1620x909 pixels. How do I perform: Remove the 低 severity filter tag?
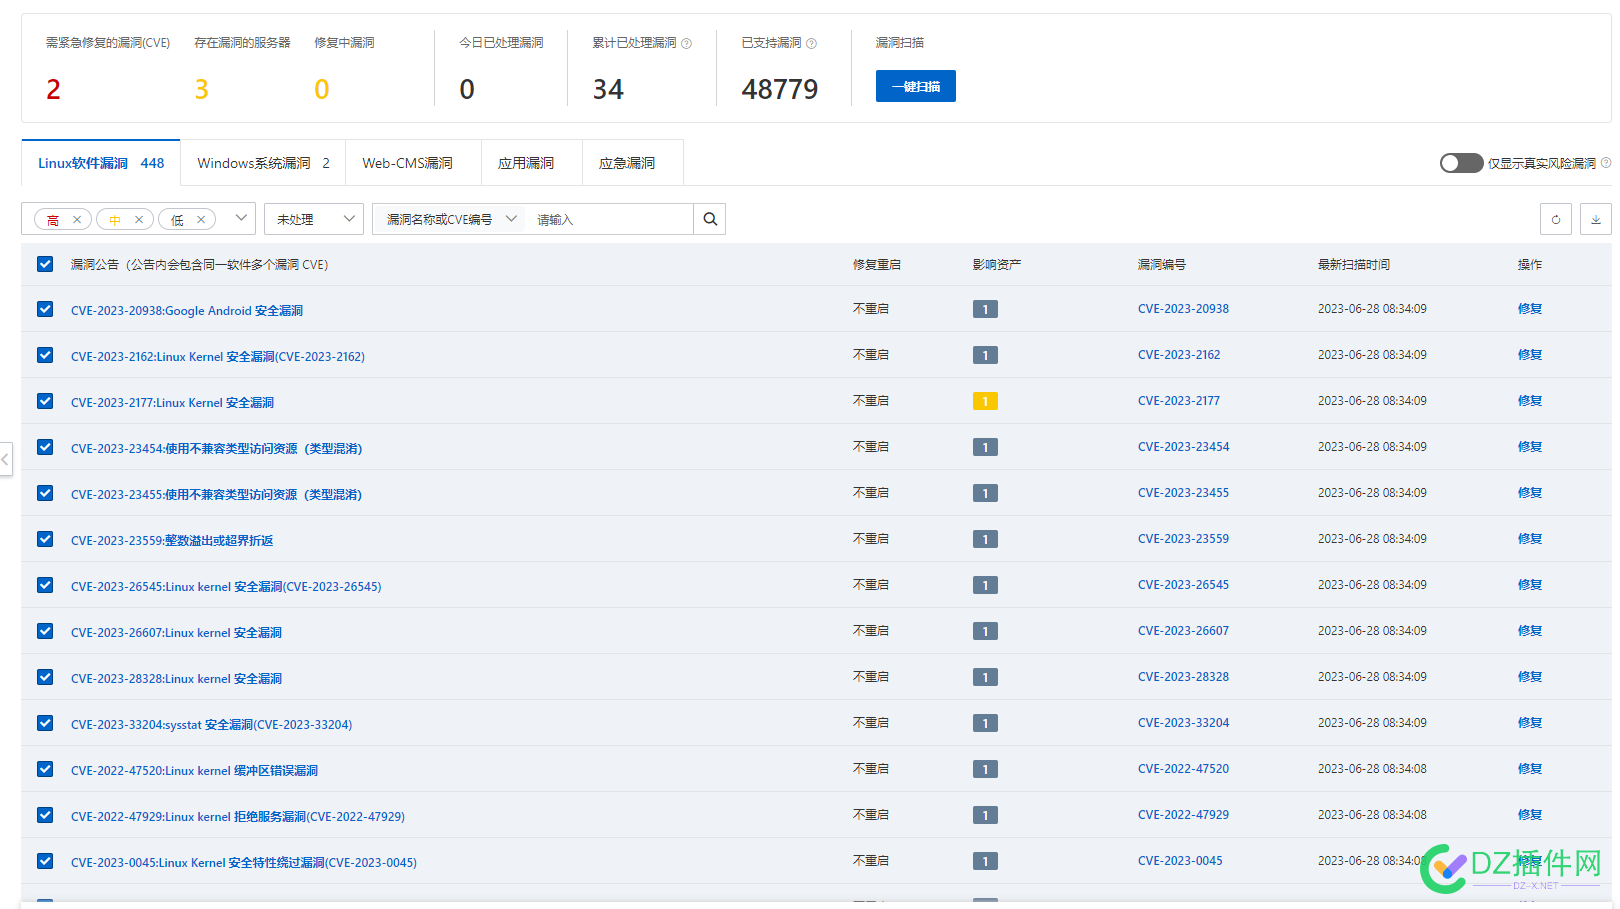[201, 220]
